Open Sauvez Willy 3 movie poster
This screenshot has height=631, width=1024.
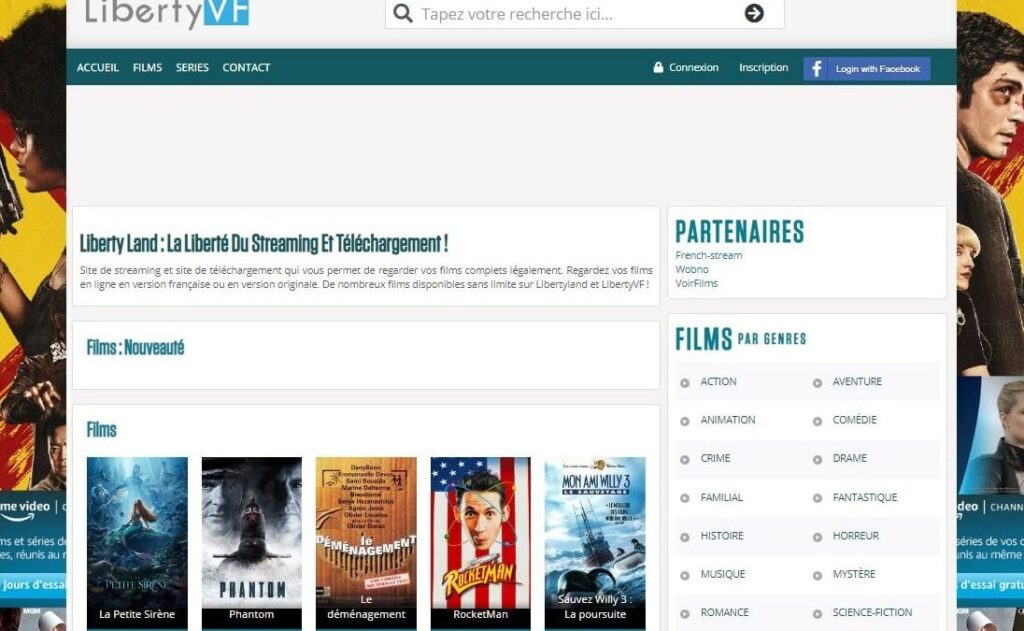coord(595,543)
